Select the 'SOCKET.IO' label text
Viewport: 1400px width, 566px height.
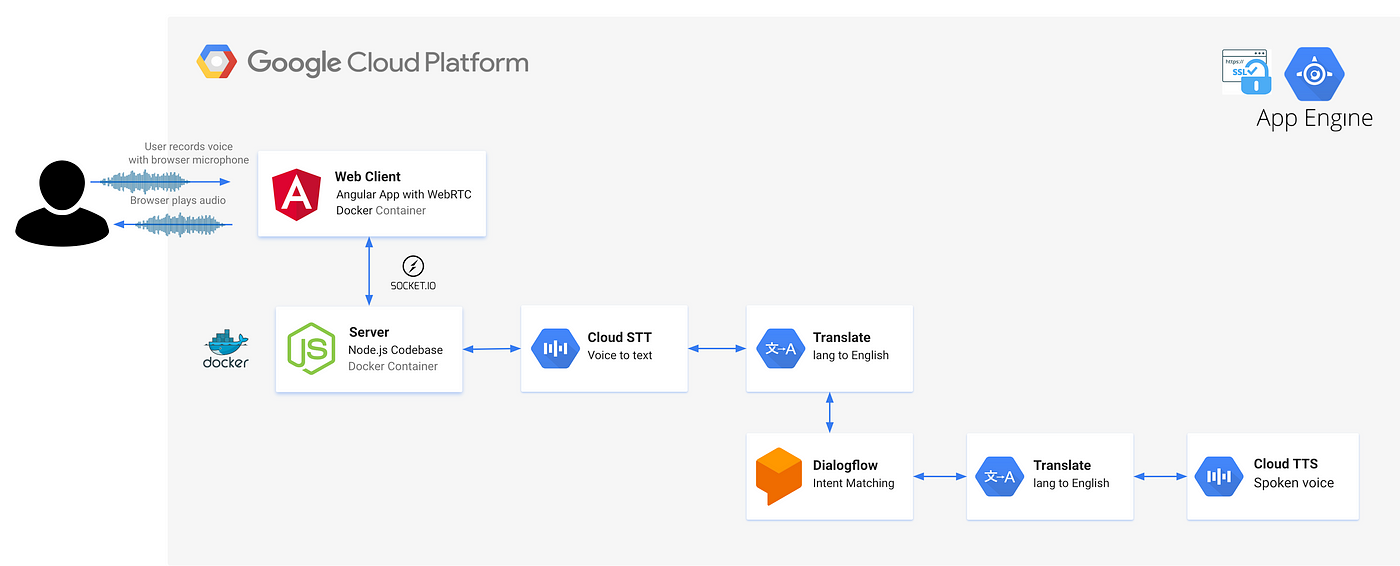point(413,286)
